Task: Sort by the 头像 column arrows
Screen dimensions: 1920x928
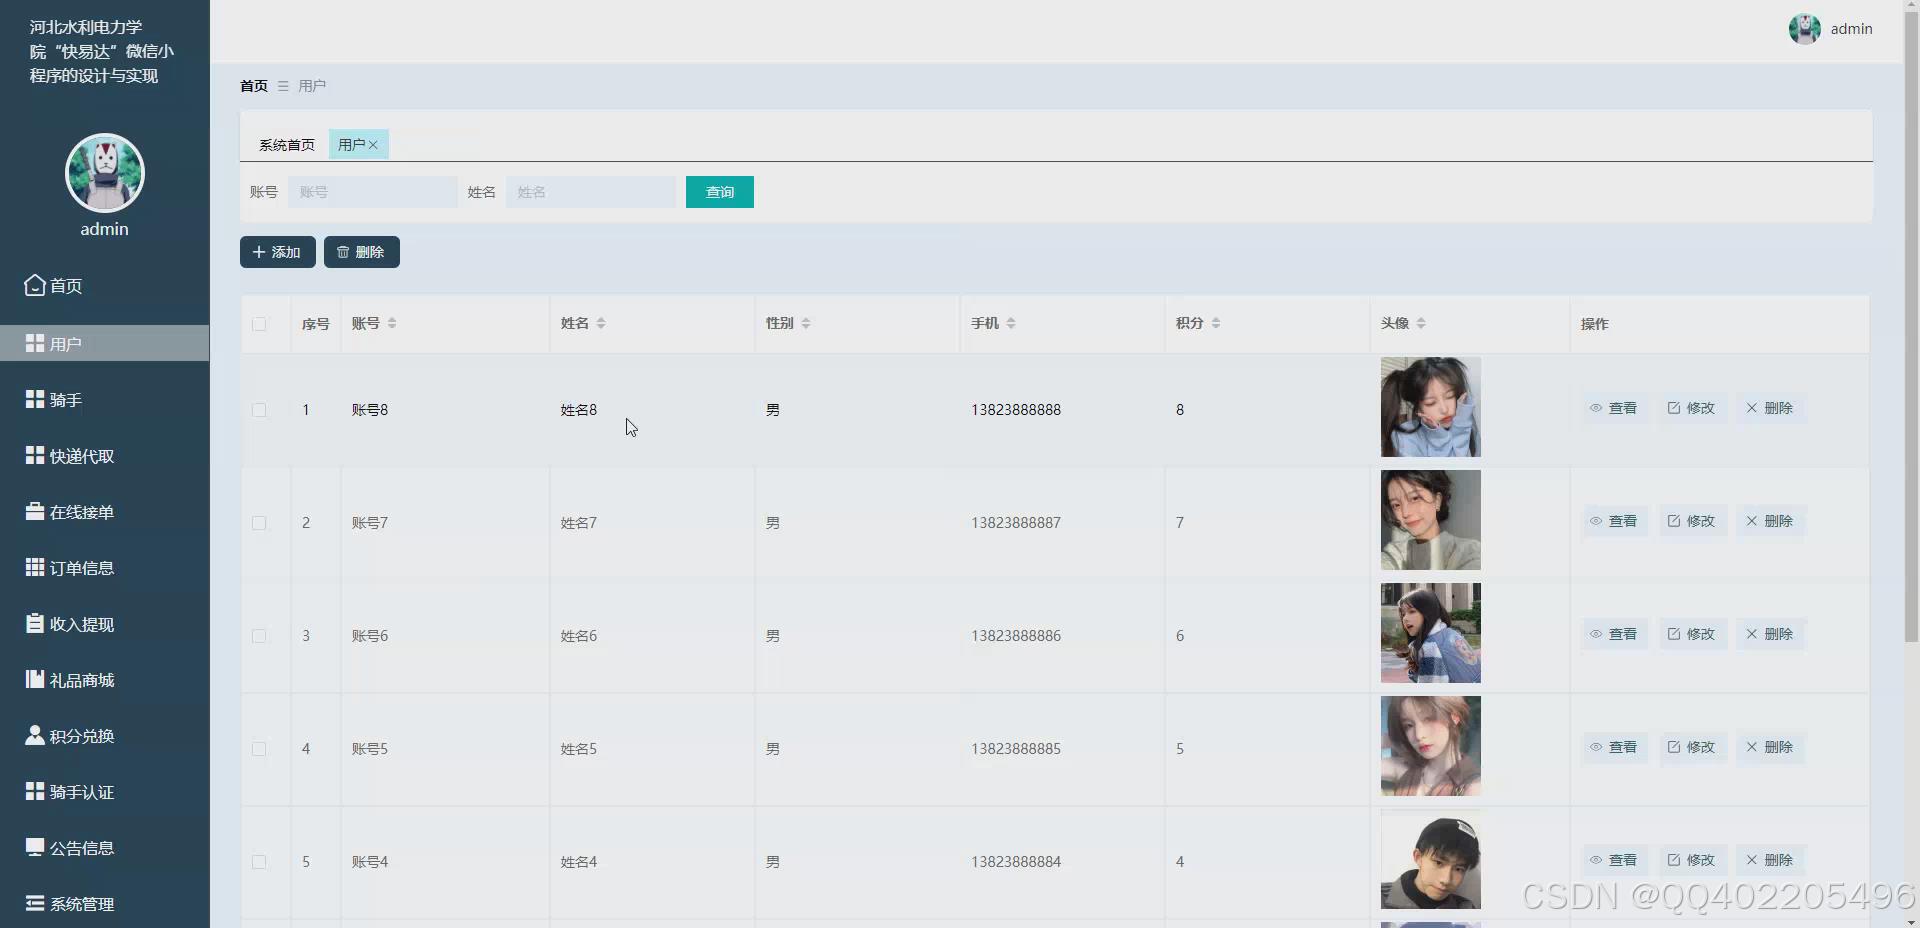Action: (x=1421, y=323)
